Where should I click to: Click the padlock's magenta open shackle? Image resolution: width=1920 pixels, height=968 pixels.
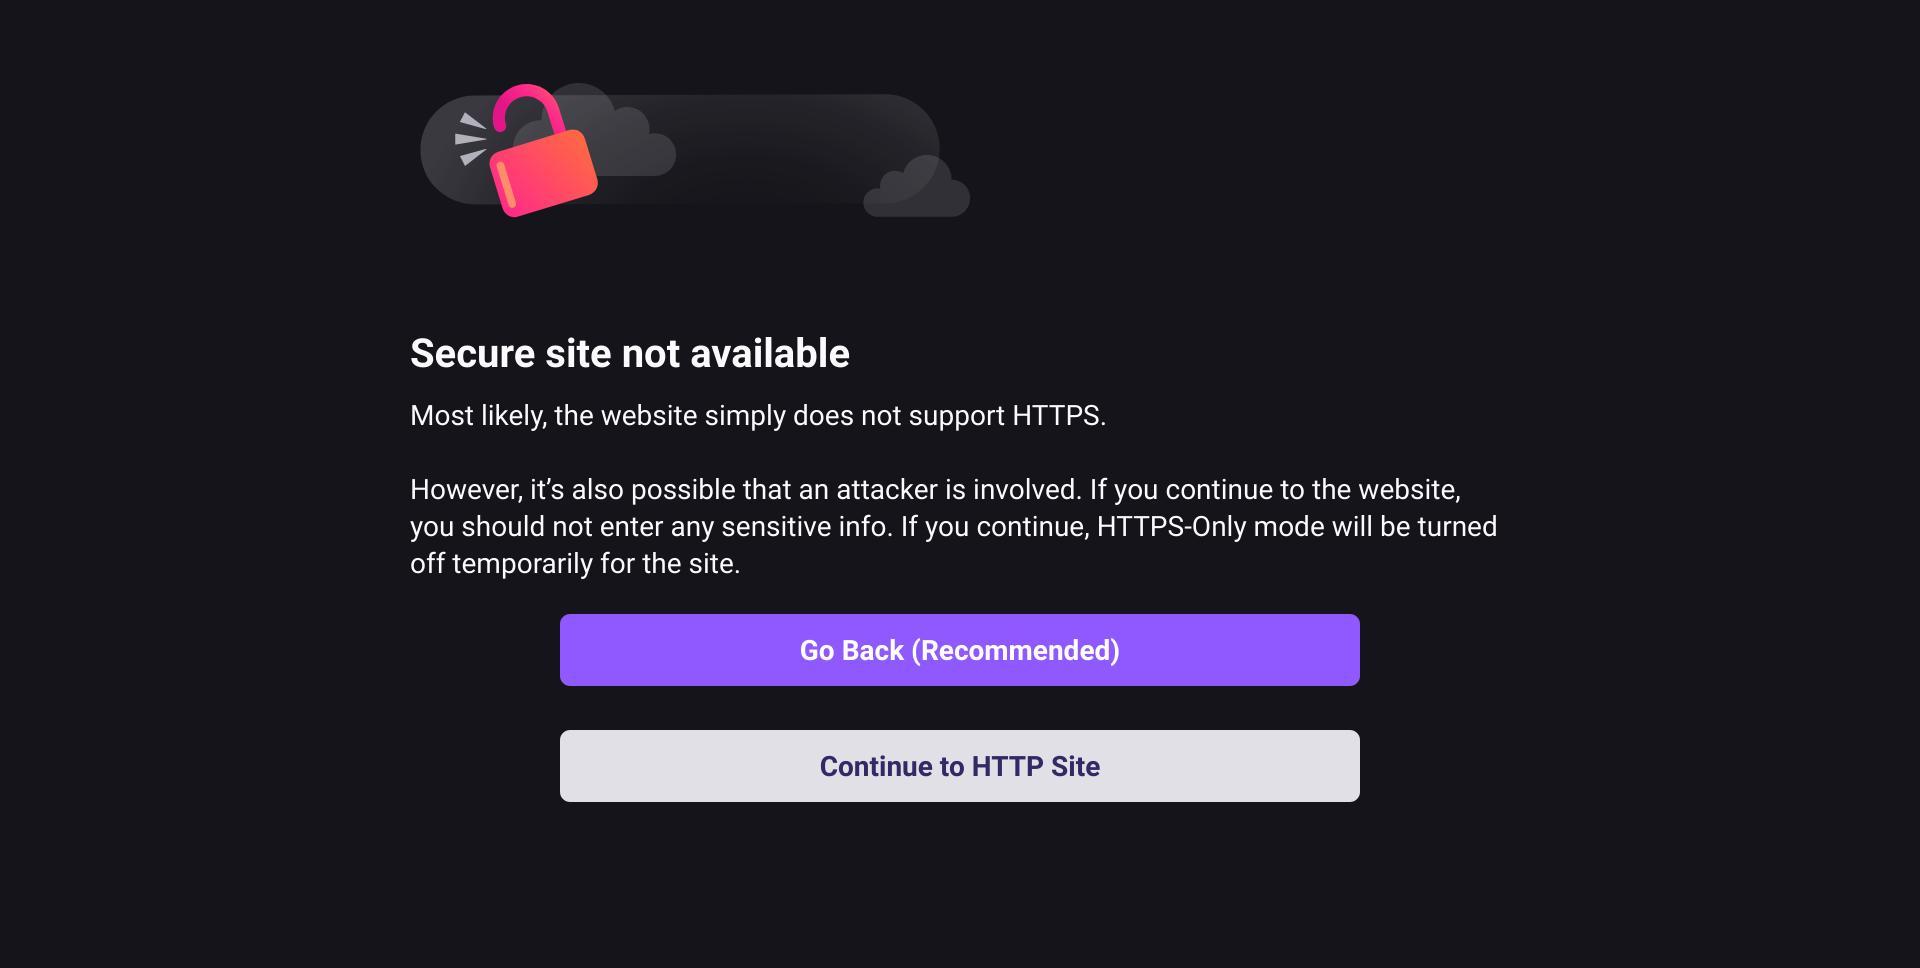pyautogui.click(x=527, y=109)
